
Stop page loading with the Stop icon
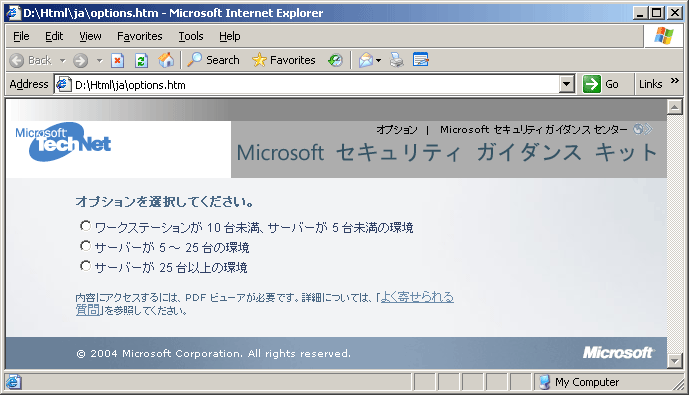click(117, 60)
